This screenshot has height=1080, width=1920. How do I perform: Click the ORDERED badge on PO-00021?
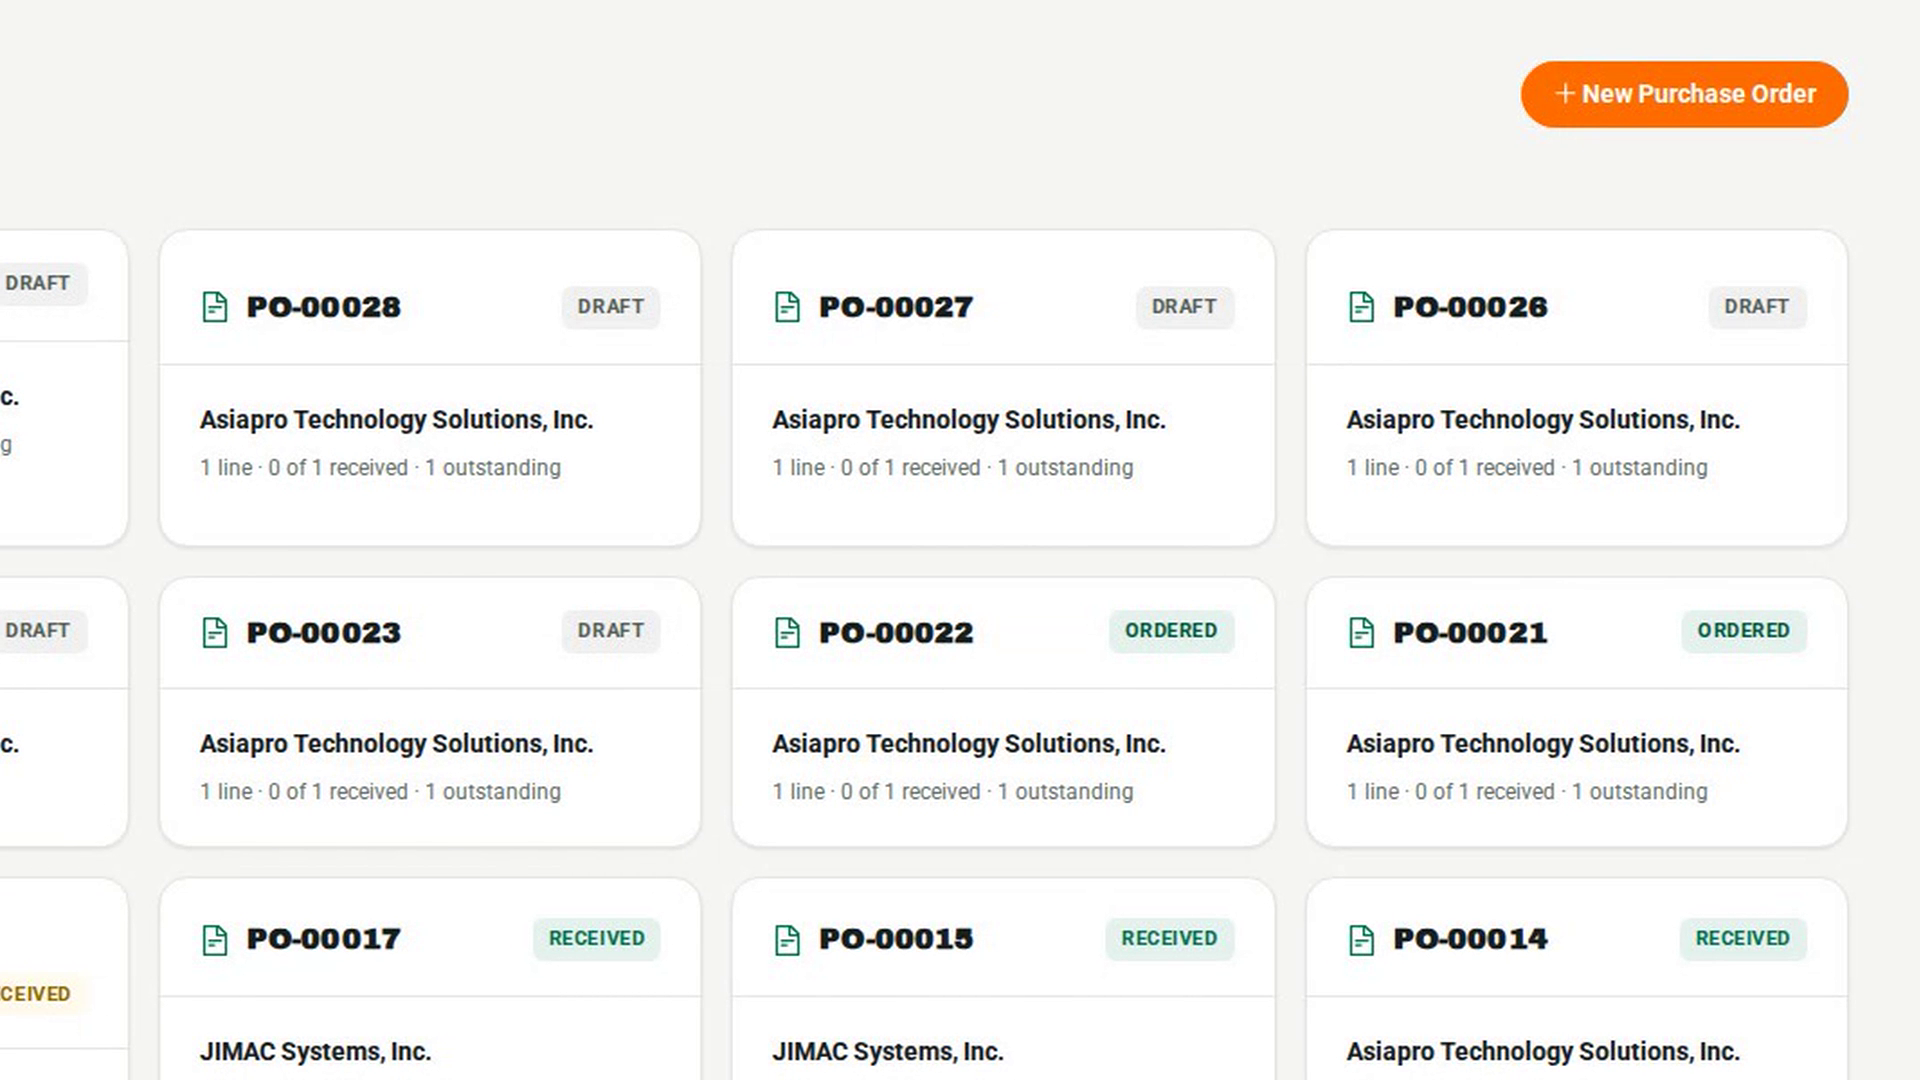1744,631
